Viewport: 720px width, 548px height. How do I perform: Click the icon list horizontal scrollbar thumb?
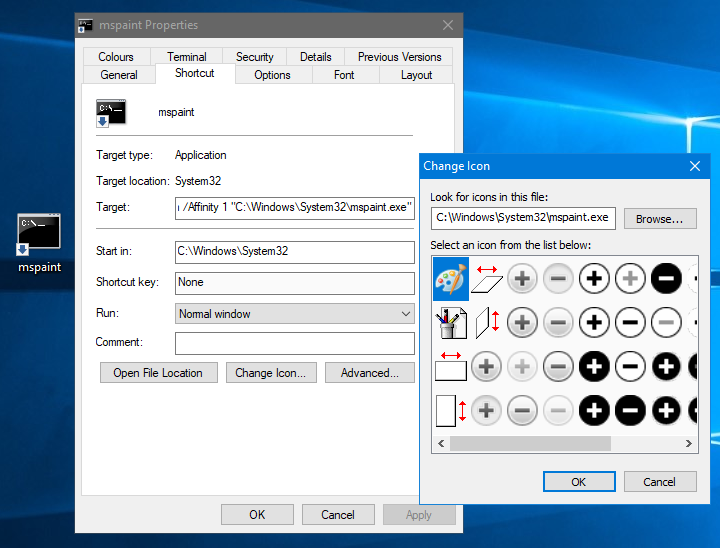click(x=530, y=444)
